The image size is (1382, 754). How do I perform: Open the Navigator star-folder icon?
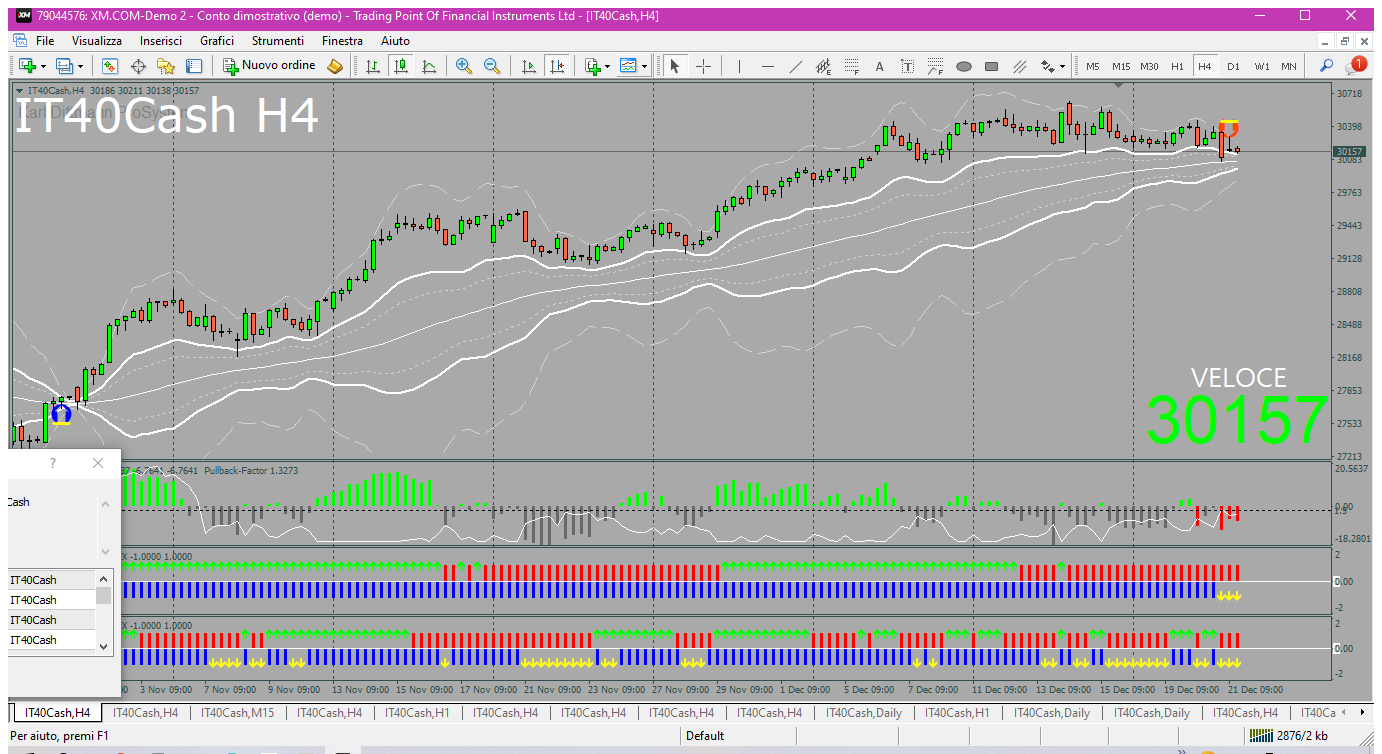(x=166, y=66)
